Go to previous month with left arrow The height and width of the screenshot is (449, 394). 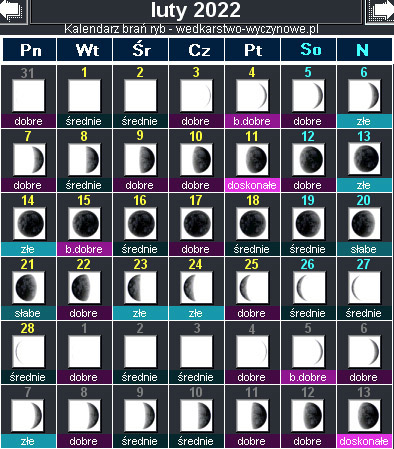[x=12, y=11]
